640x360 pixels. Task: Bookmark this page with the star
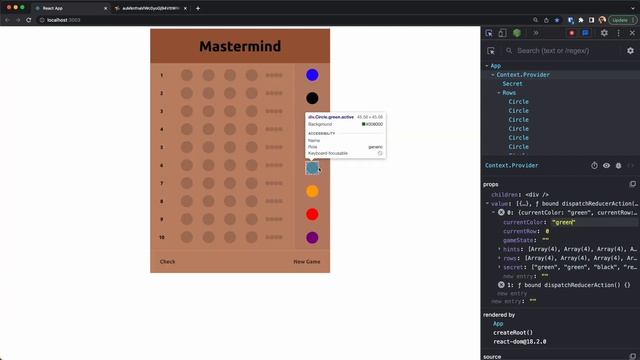tap(557, 20)
